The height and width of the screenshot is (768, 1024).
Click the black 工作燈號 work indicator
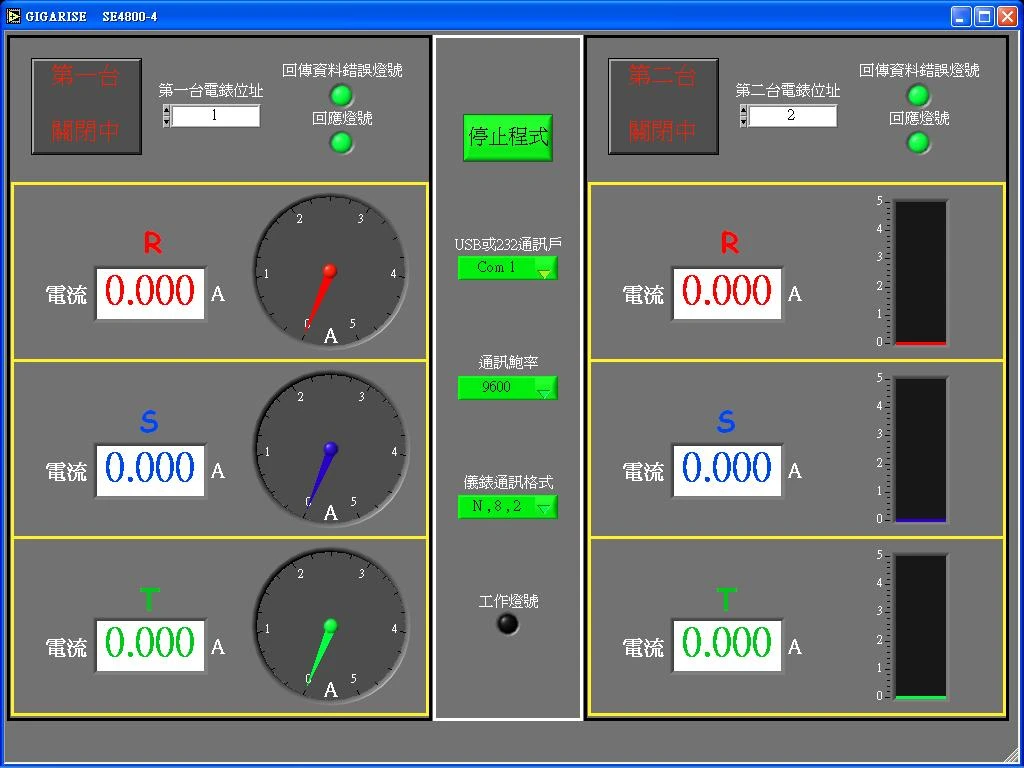point(507,624)
